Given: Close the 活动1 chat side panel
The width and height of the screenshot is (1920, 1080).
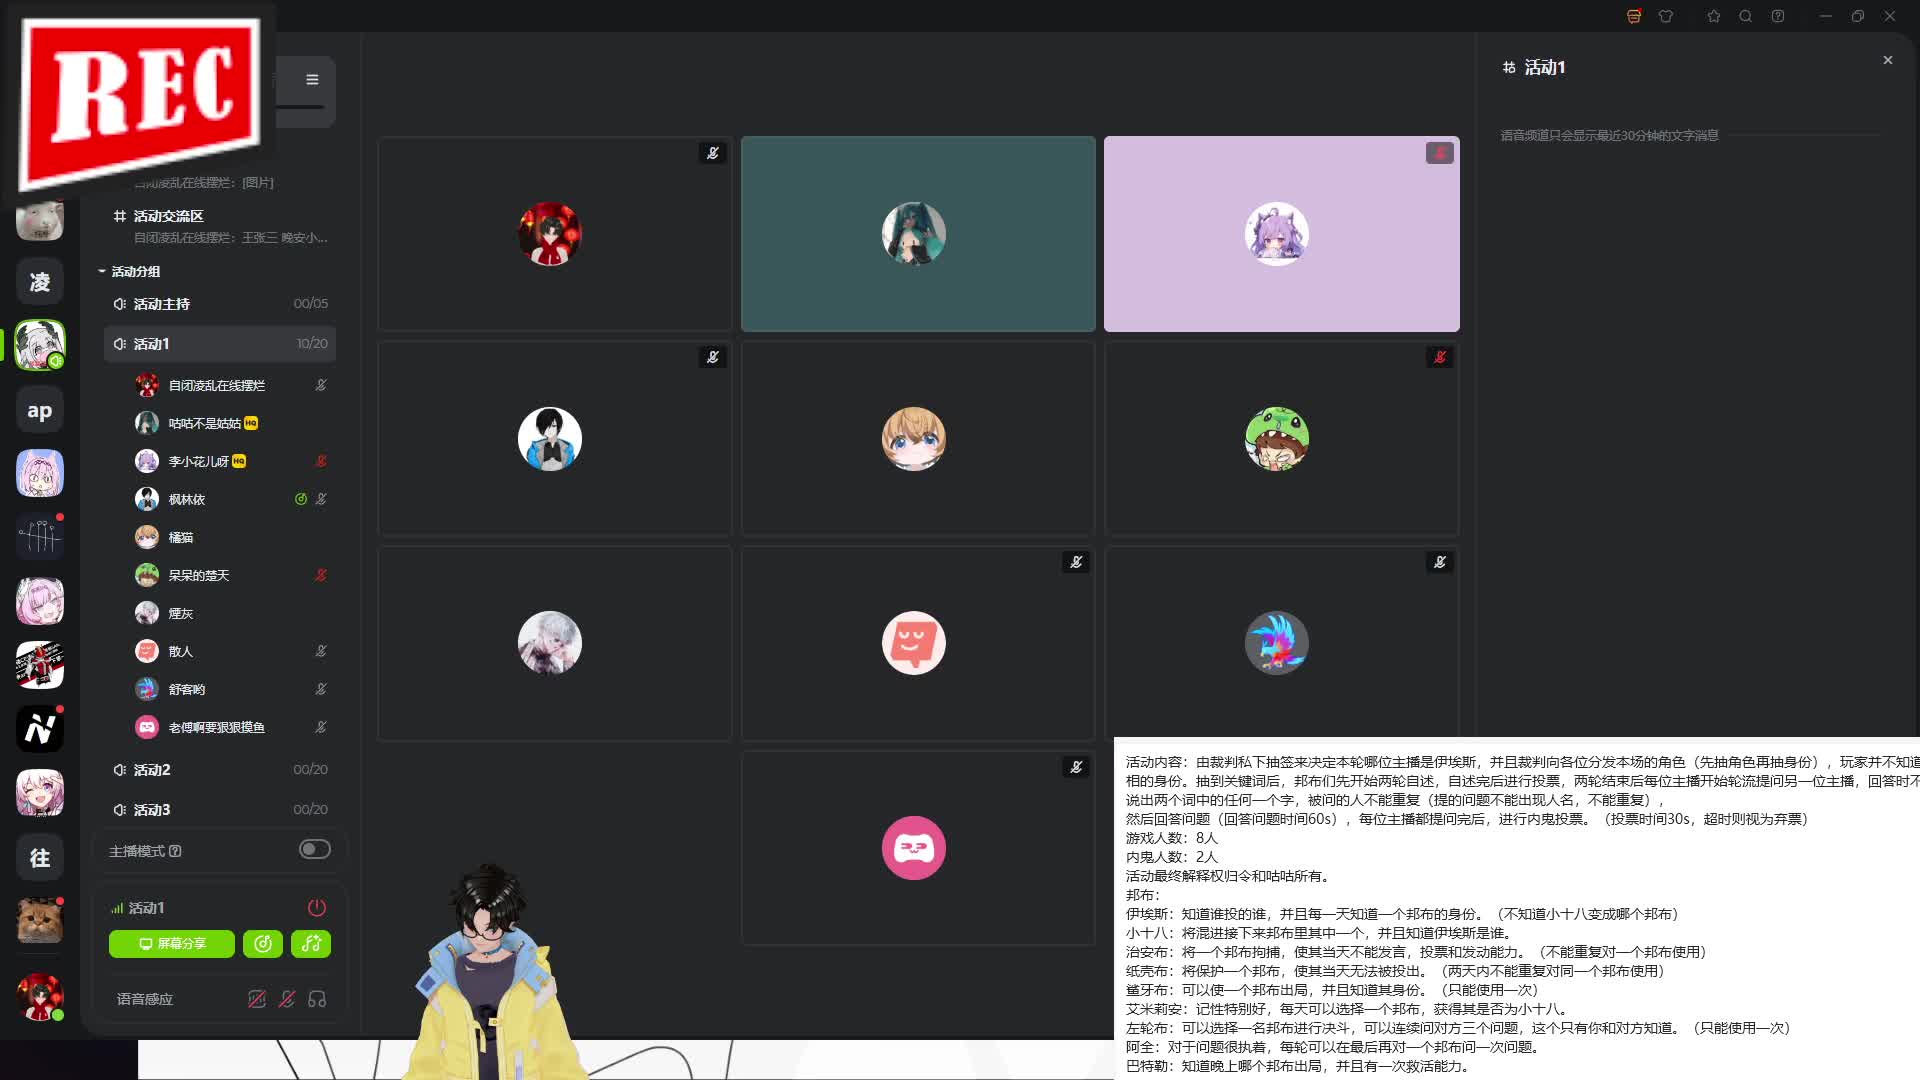Looking at the screenshot, I should pos(1888,60).
